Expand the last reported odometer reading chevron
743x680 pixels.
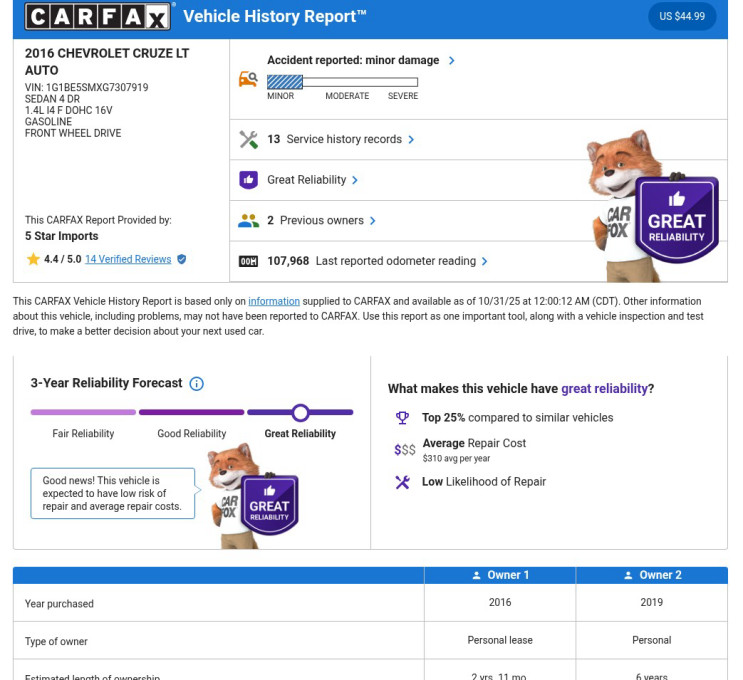485,262
